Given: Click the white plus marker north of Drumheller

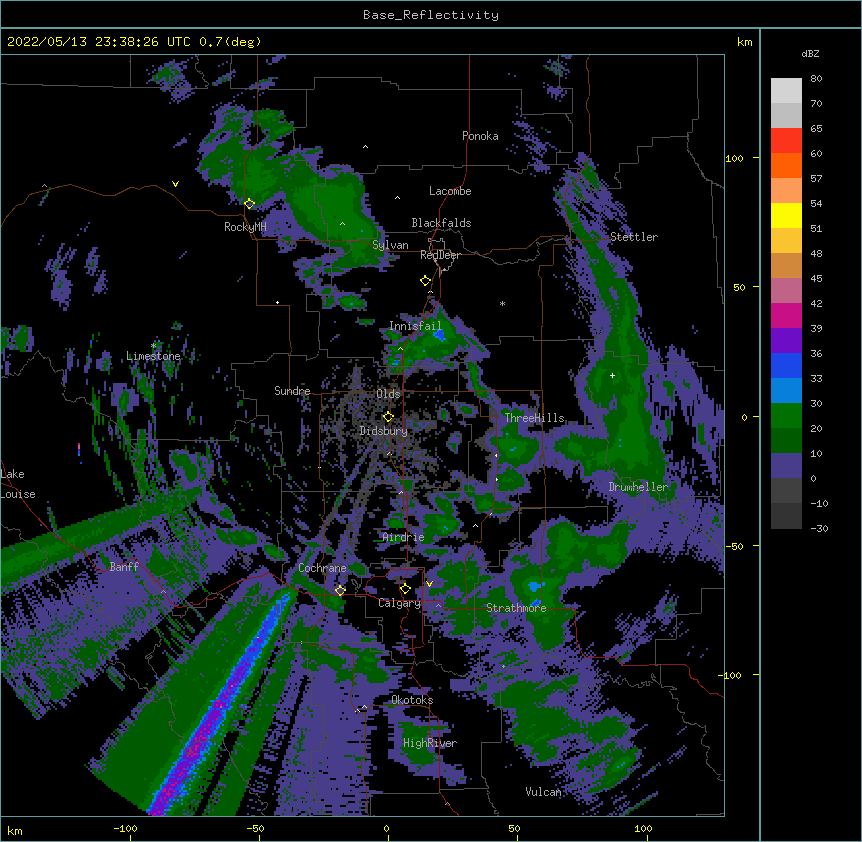Looking at the screenshot, I should coord(612,375).
